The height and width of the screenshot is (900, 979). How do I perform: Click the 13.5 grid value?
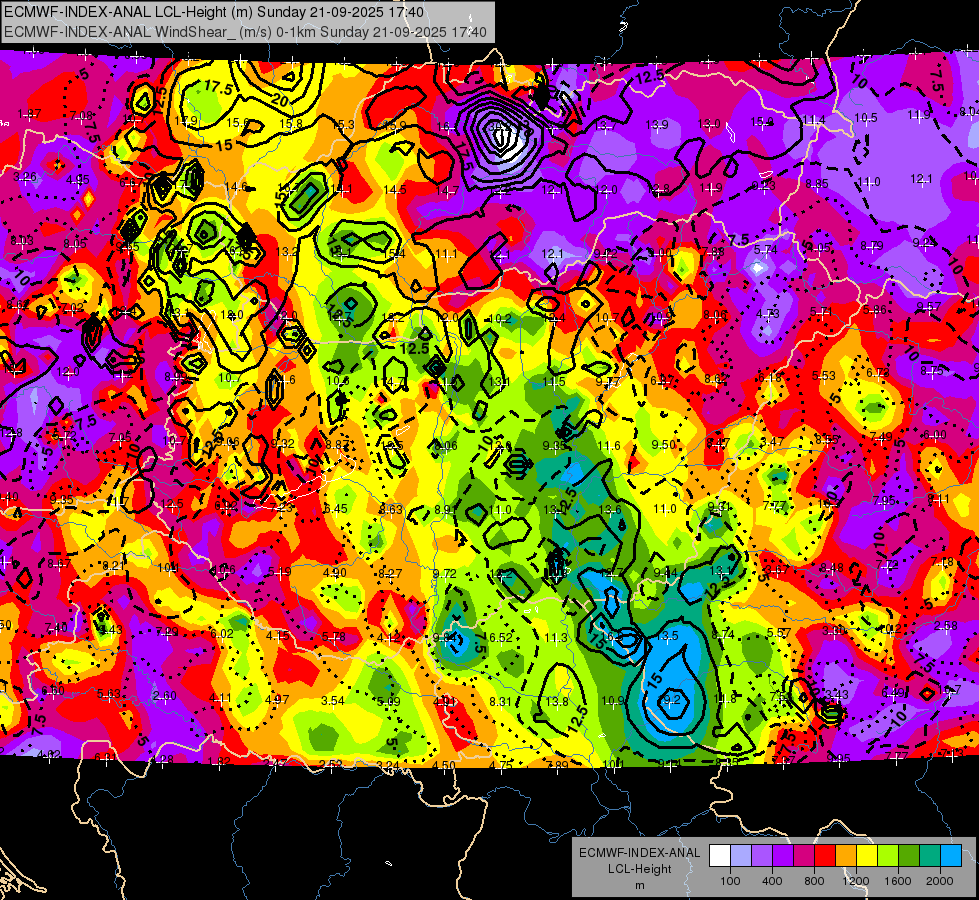click(667, 636)
